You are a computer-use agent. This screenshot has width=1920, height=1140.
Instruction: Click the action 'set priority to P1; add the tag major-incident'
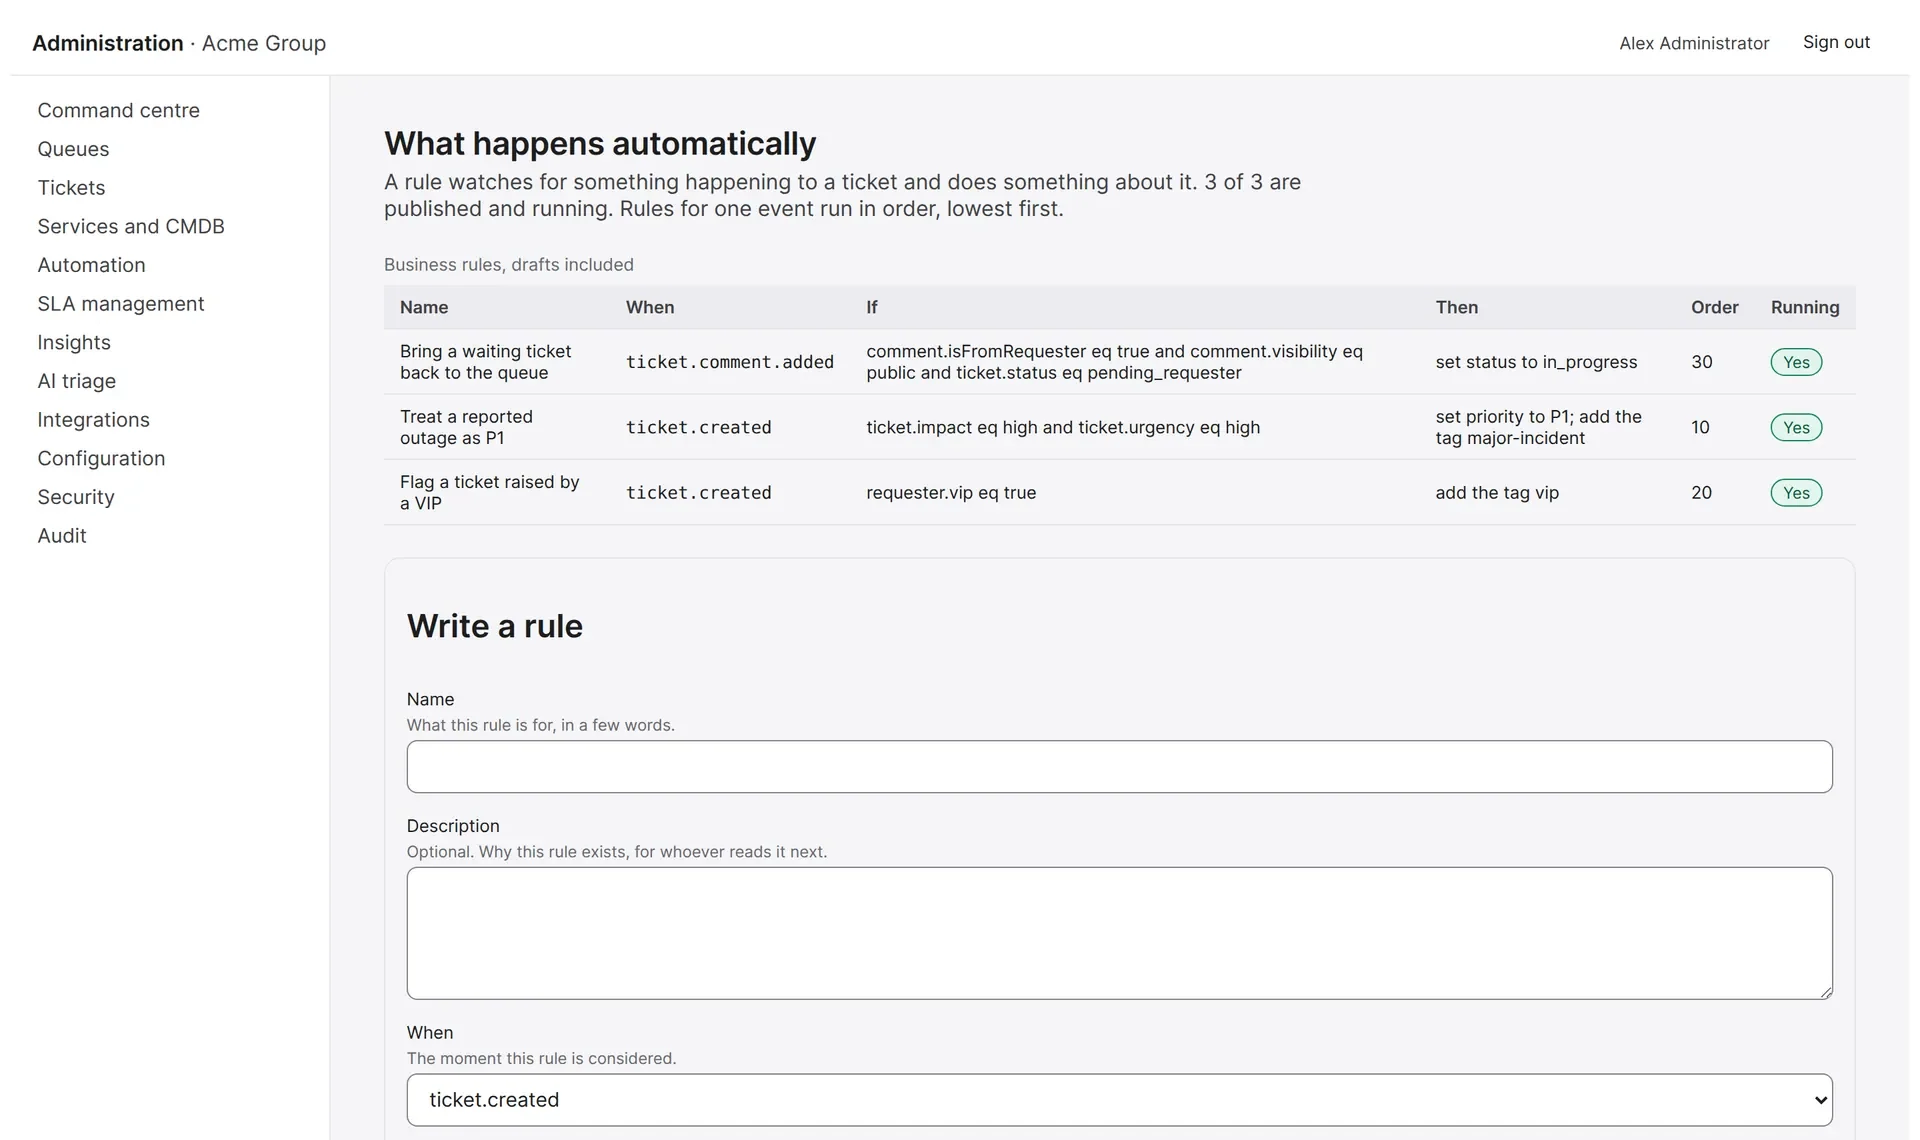tap(1538, 427)
